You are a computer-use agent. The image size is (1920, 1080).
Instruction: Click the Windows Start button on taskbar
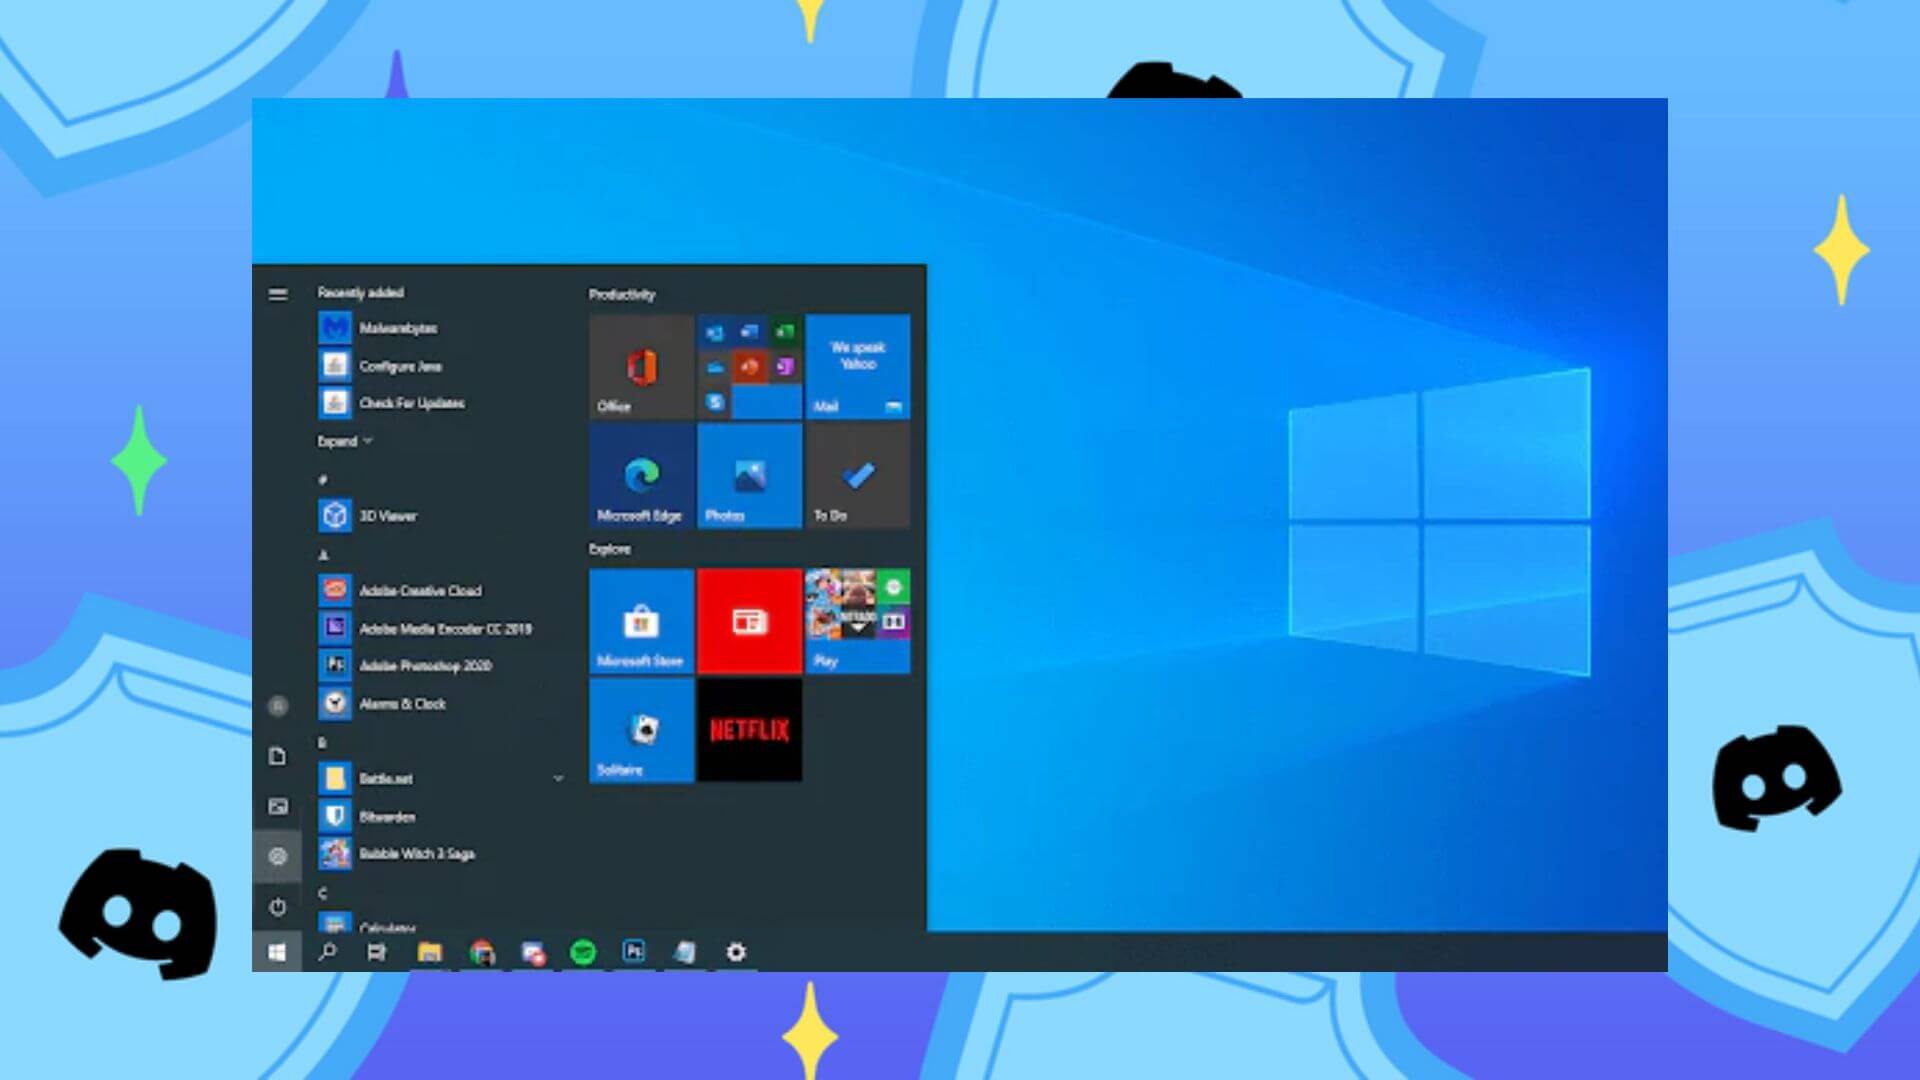[x=277, y=952]
